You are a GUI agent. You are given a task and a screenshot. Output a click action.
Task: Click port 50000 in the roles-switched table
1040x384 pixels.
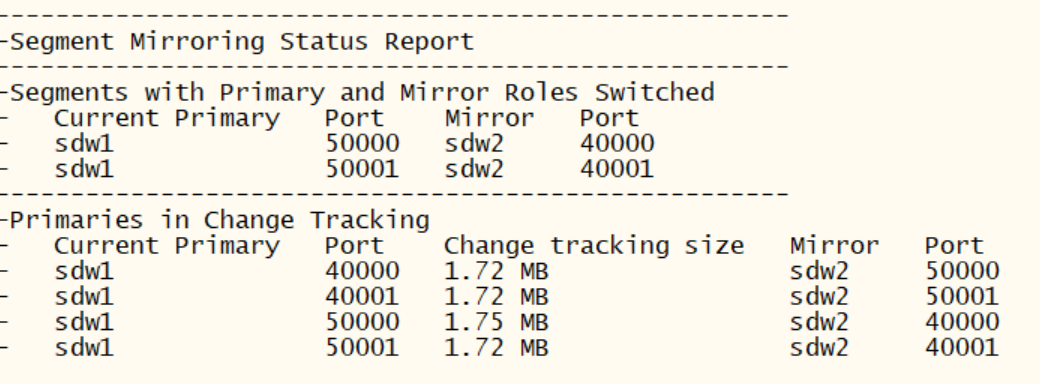pyautogui.click(x=362, y=143)
